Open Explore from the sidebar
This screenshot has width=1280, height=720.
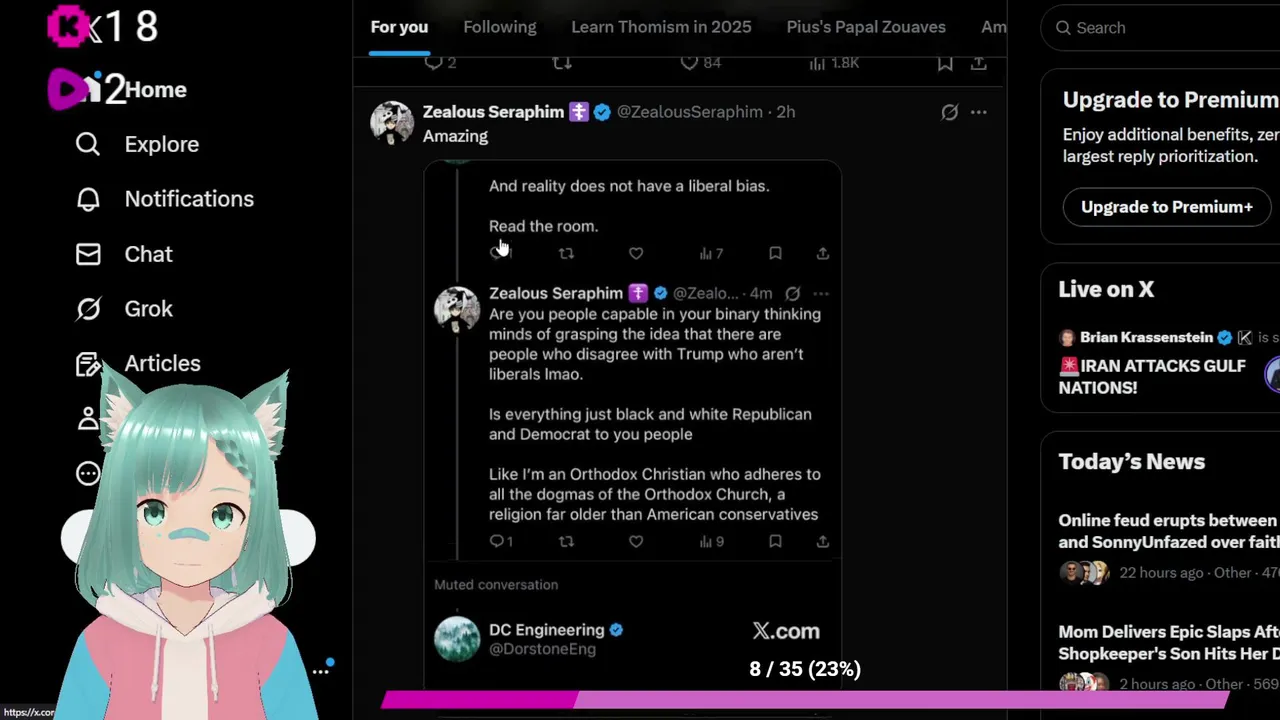pos(137,144)
